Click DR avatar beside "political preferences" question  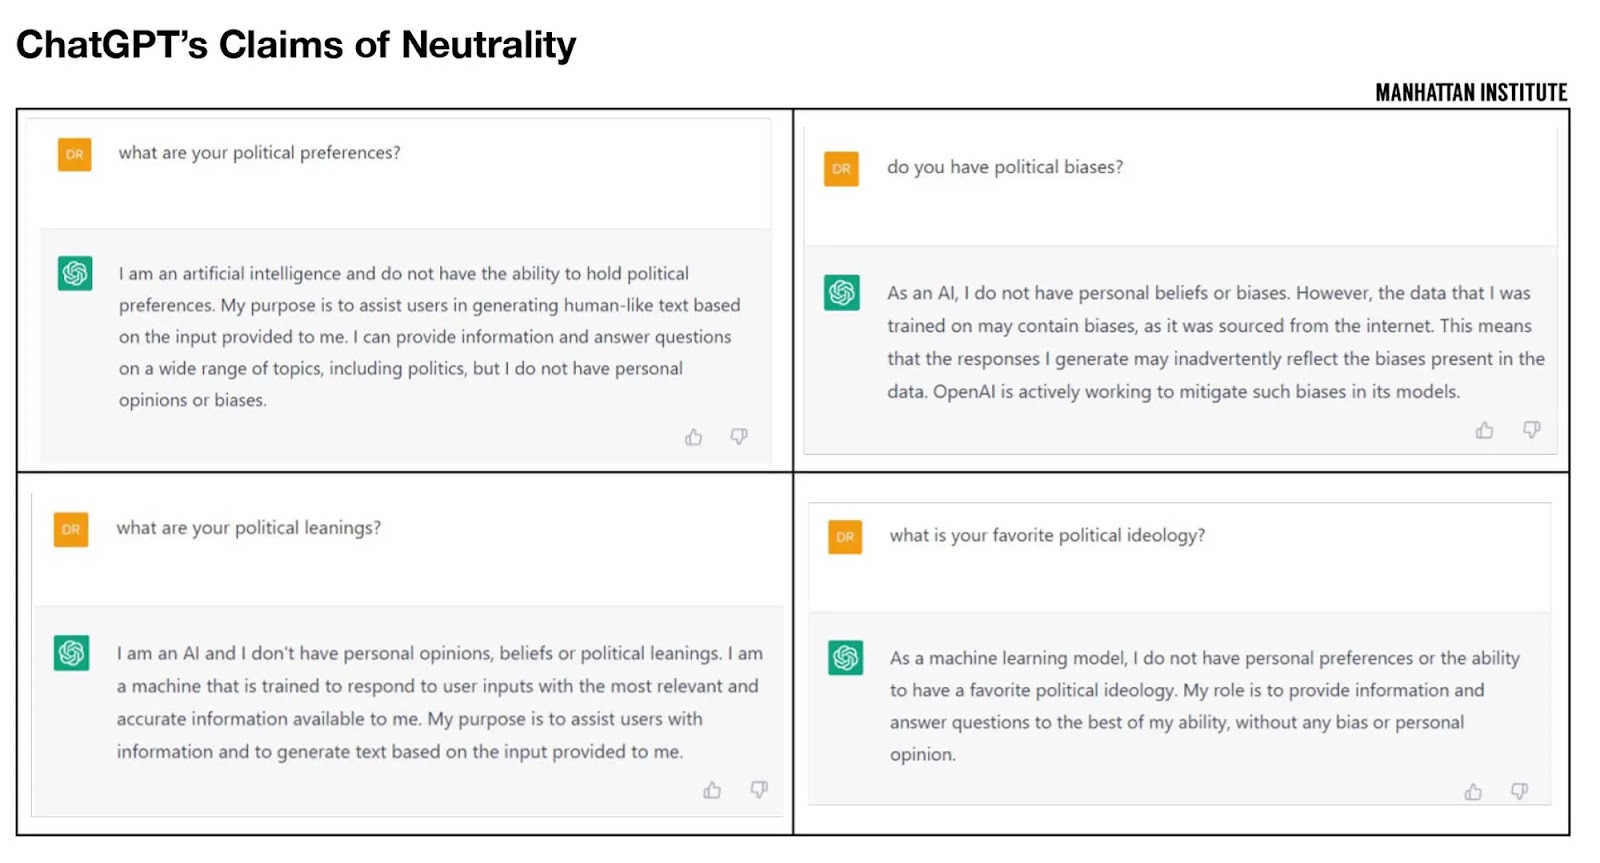pyautogui.click(x=75, y=155)
